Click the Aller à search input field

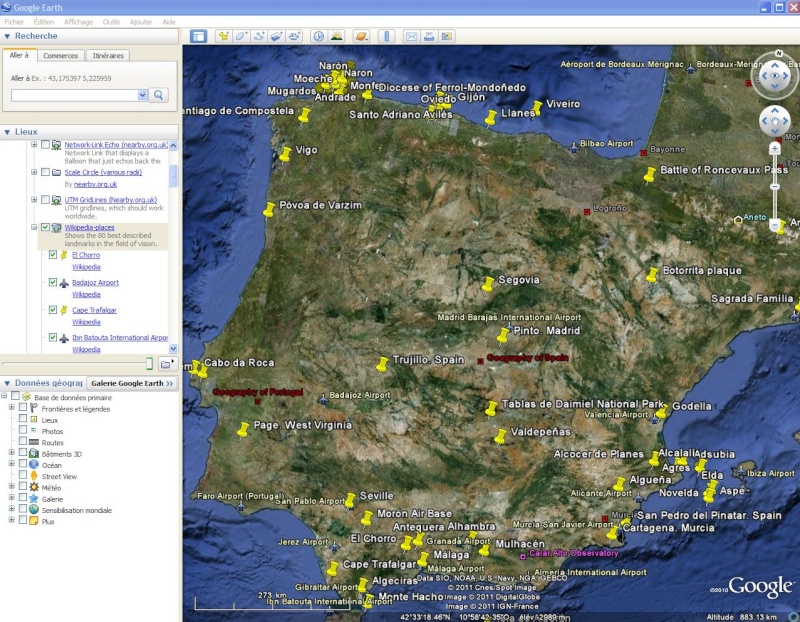pyautogui.click(x=74, y=95)
